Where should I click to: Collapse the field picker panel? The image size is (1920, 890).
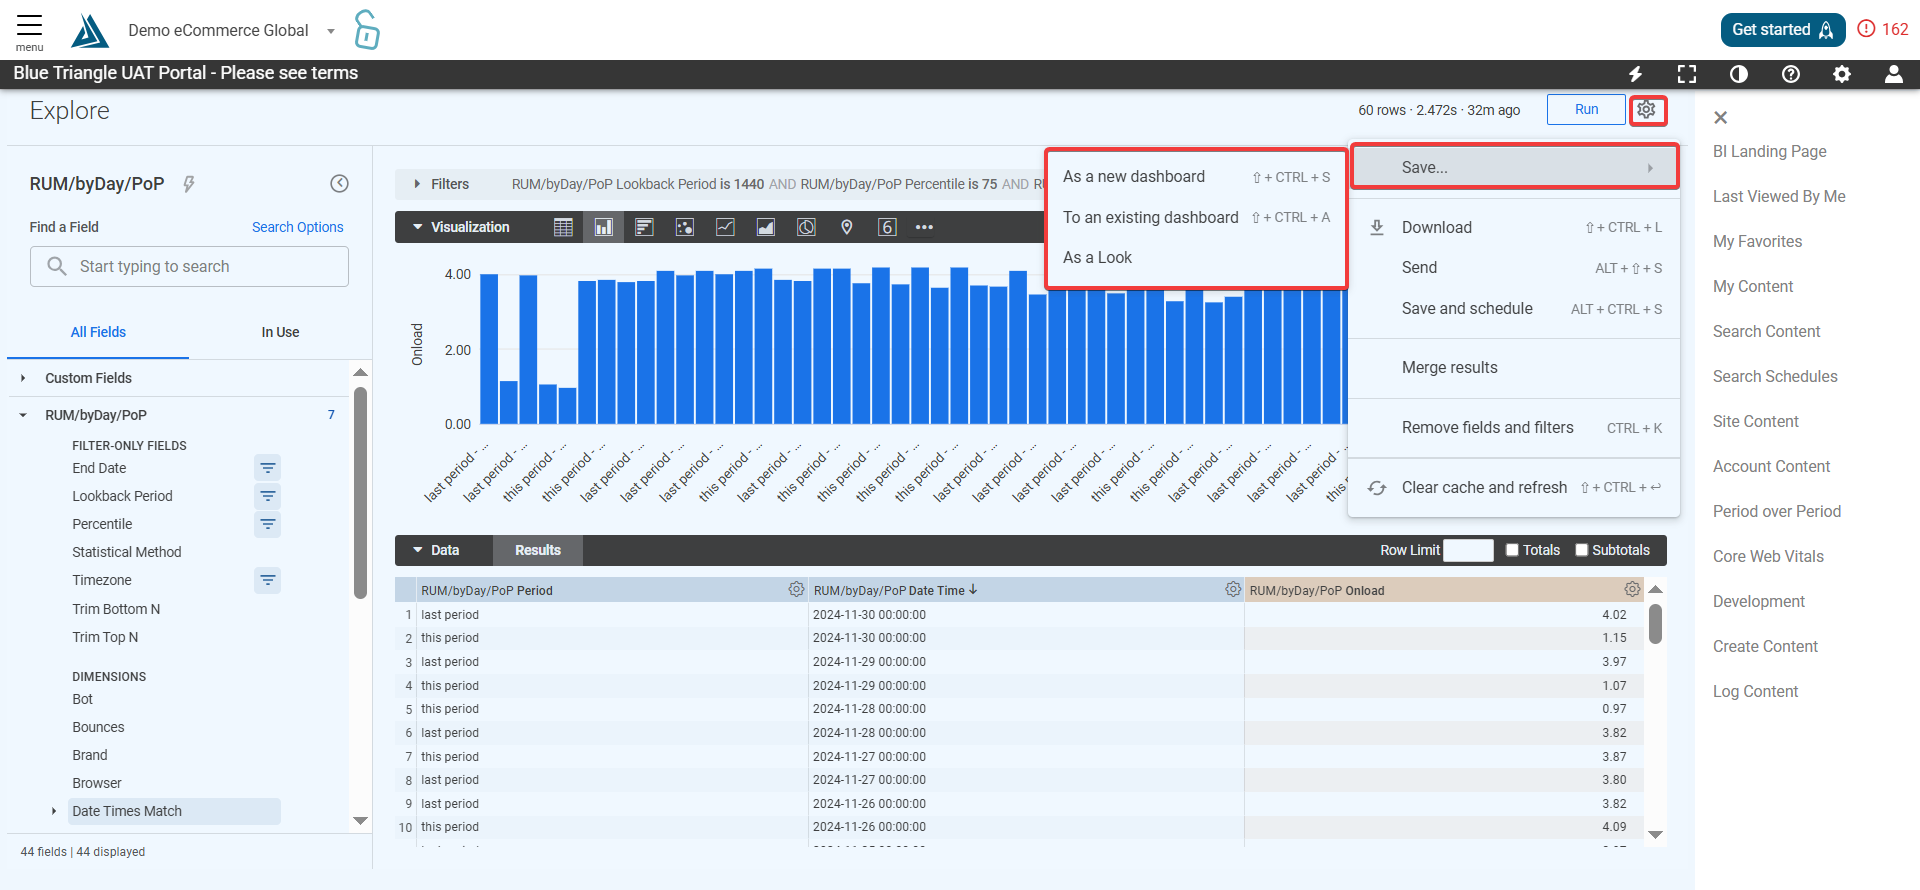coord(340,183)
